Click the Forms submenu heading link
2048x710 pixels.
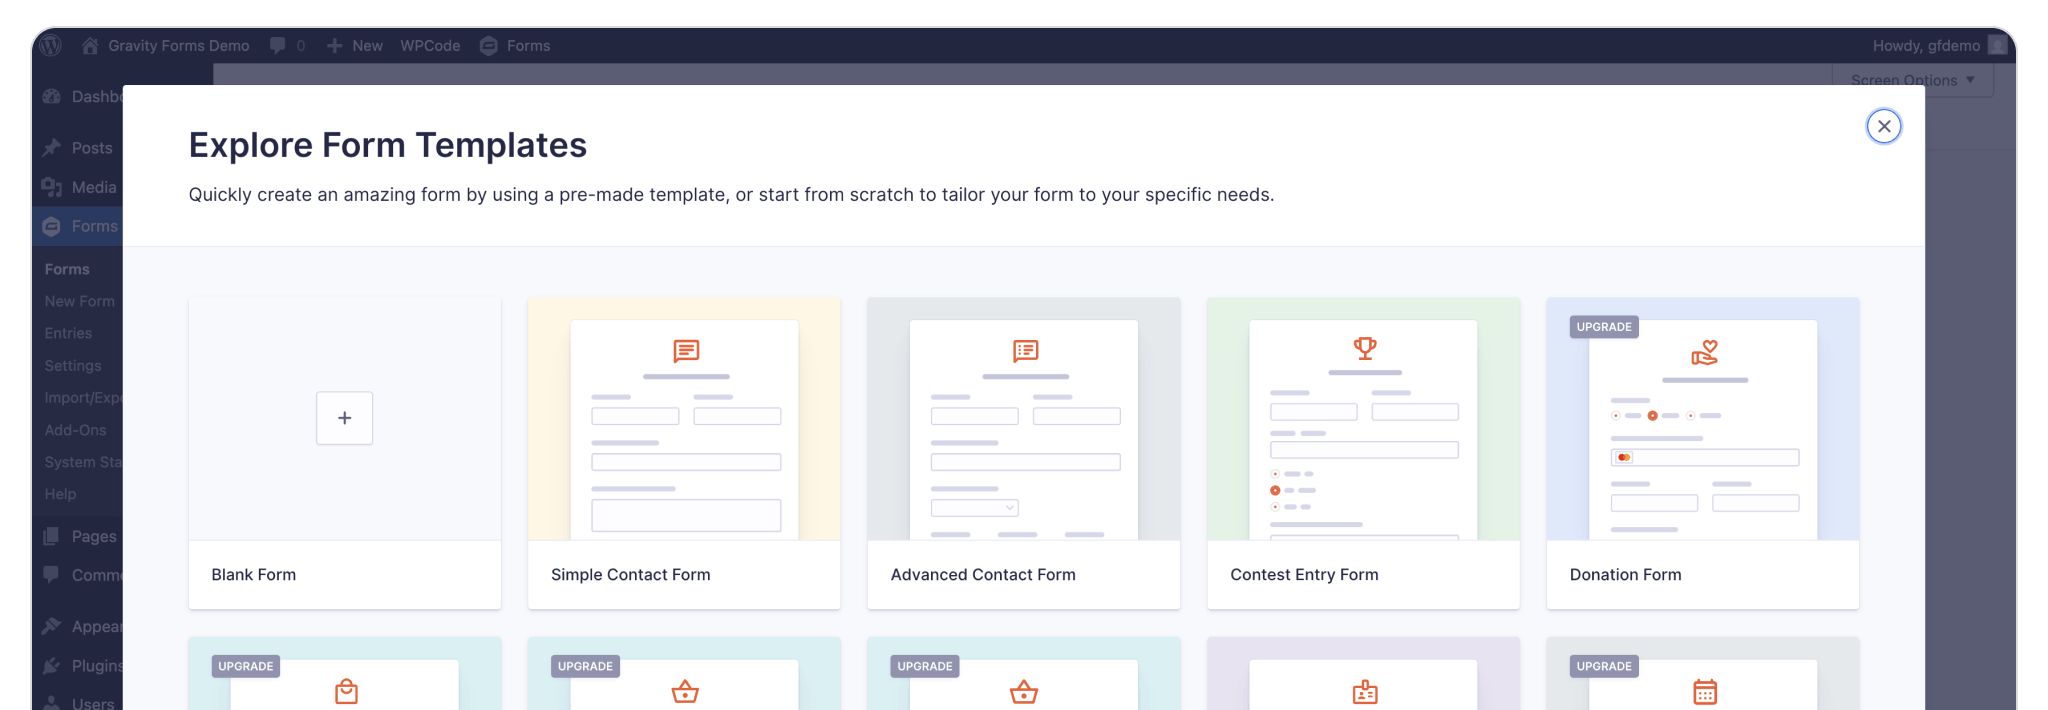pos(67,269)
